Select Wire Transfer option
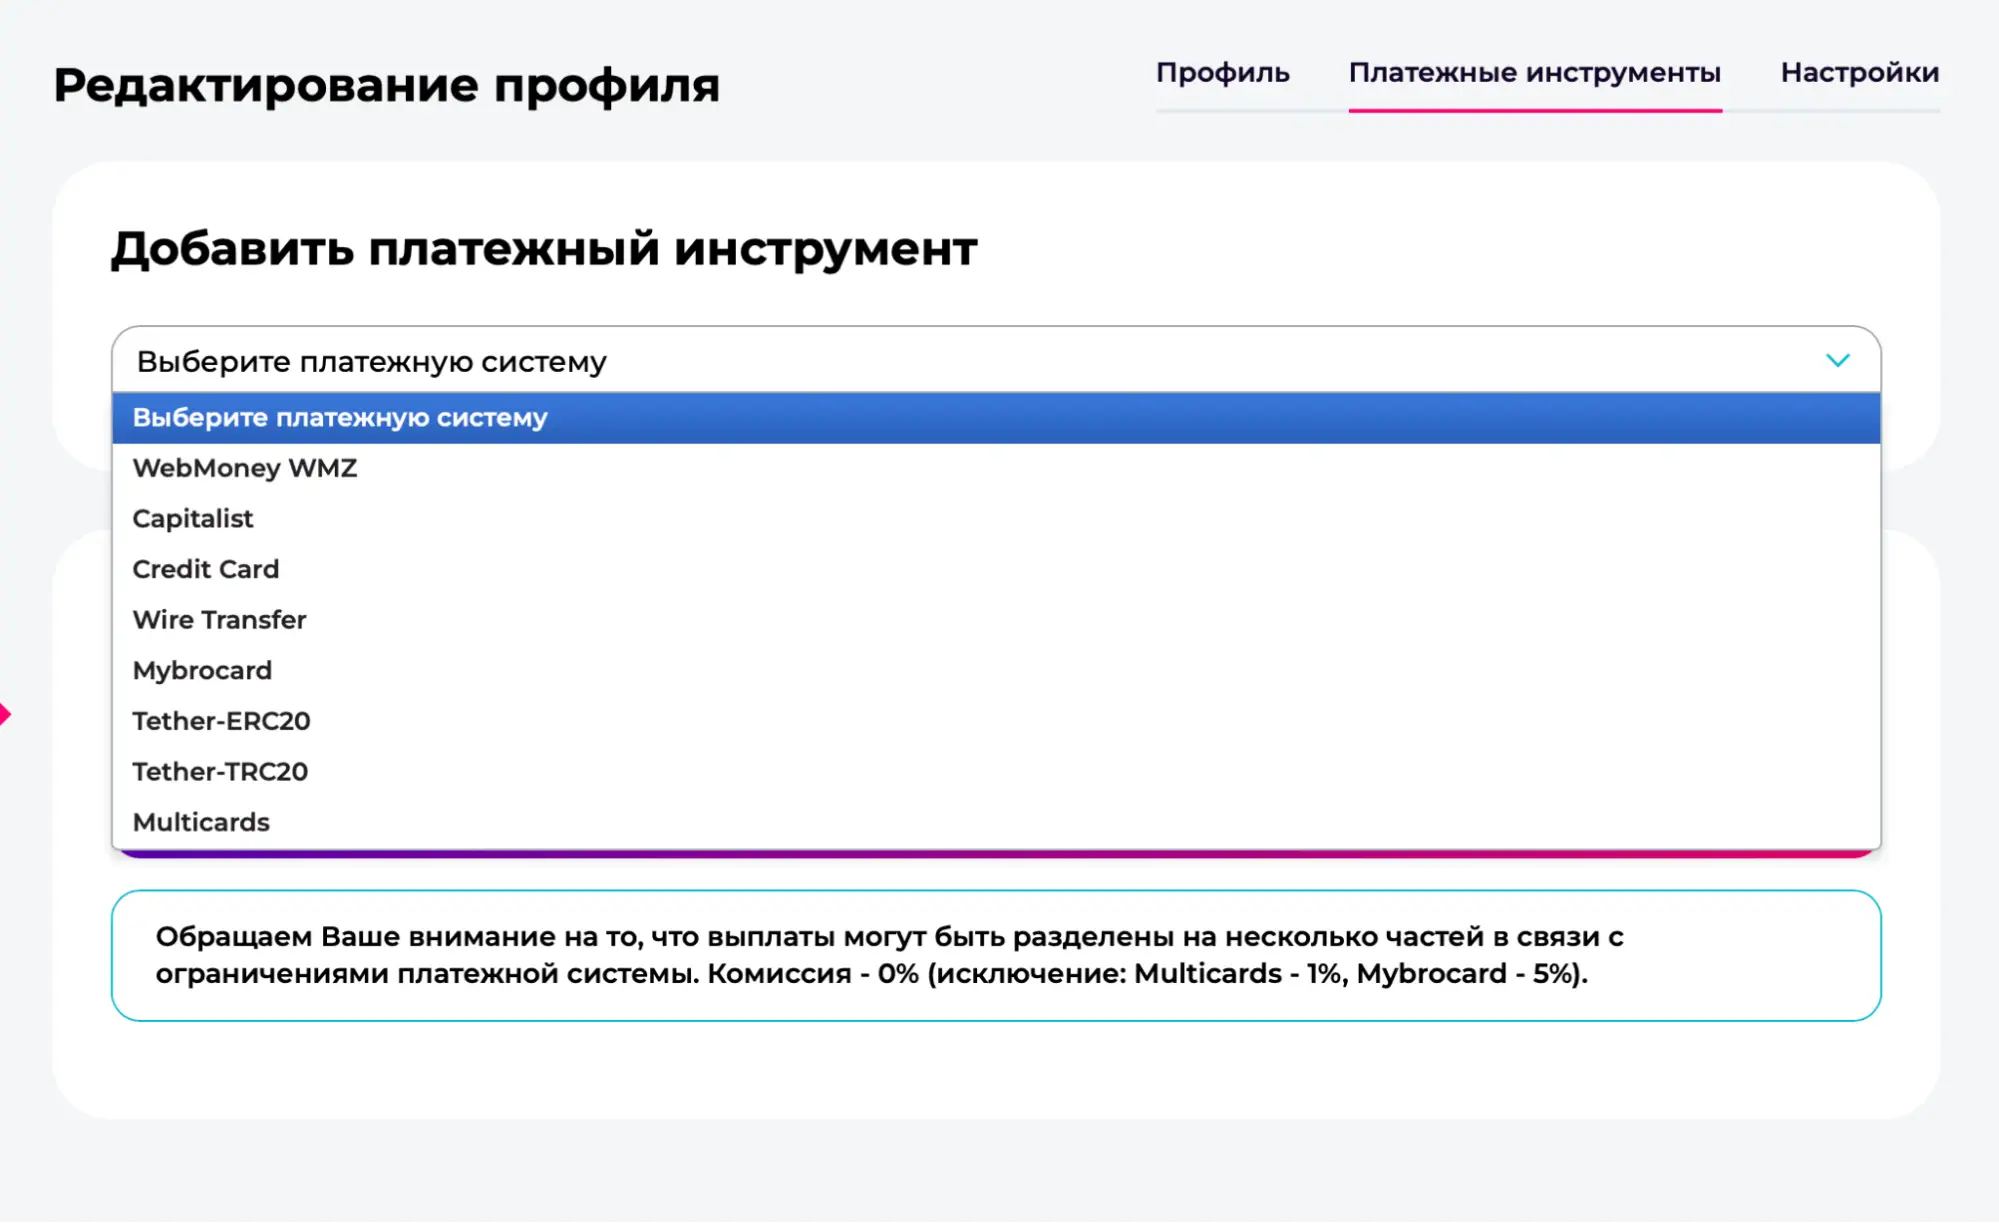This screenshot has width=1999, height=1223. click(x=996, y=620)
